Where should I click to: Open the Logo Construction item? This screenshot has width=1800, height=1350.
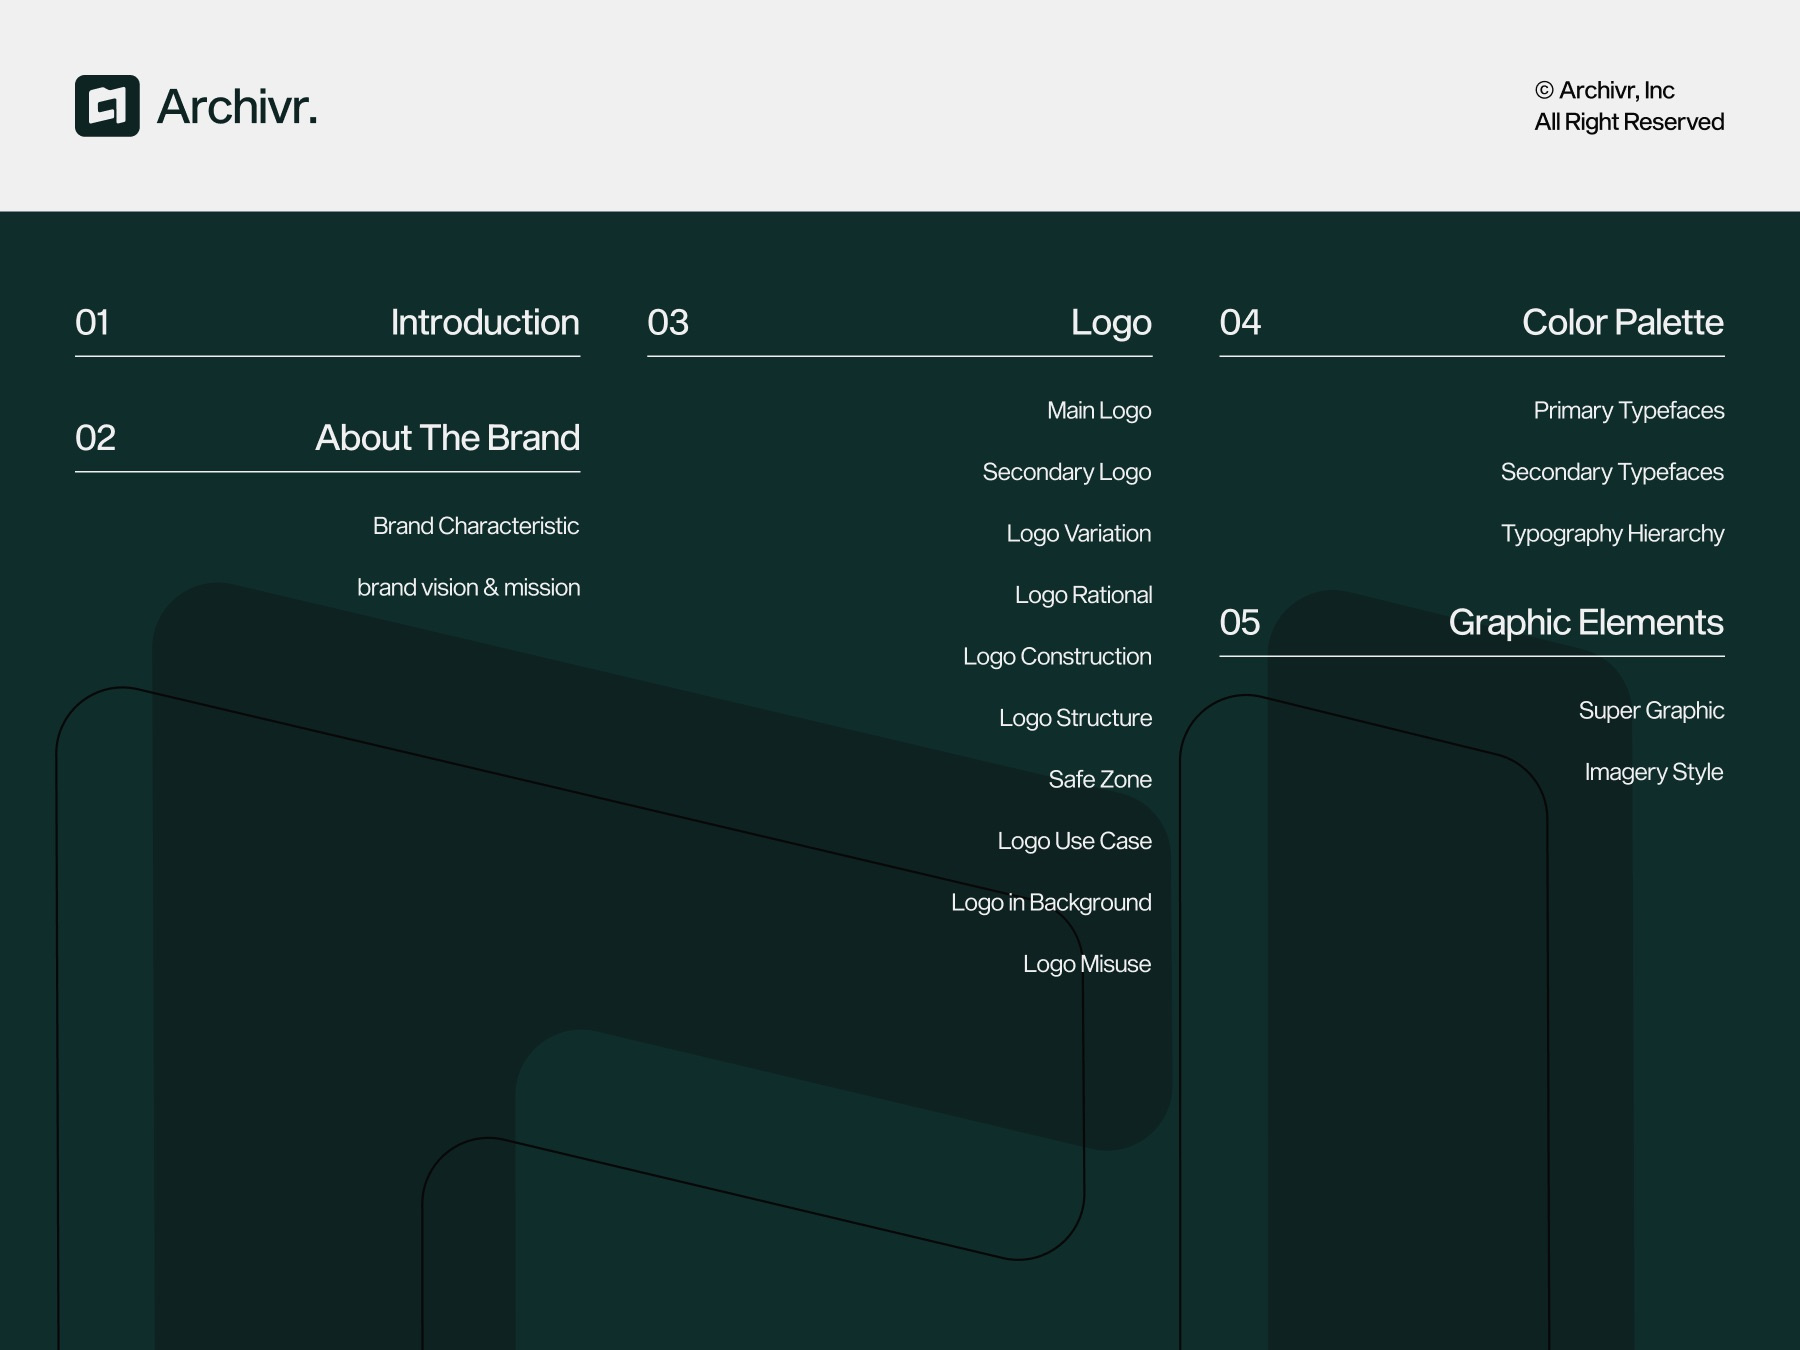click(1057, 656)
